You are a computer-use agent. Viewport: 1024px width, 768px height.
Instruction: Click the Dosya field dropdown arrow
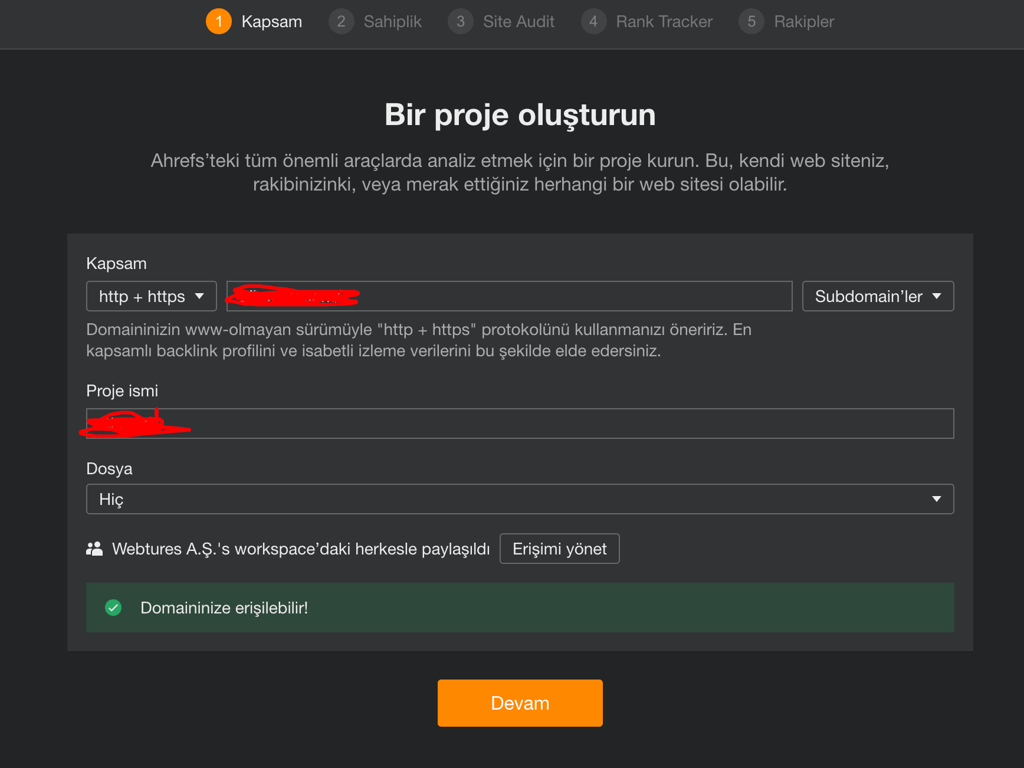tap(937, 498)
